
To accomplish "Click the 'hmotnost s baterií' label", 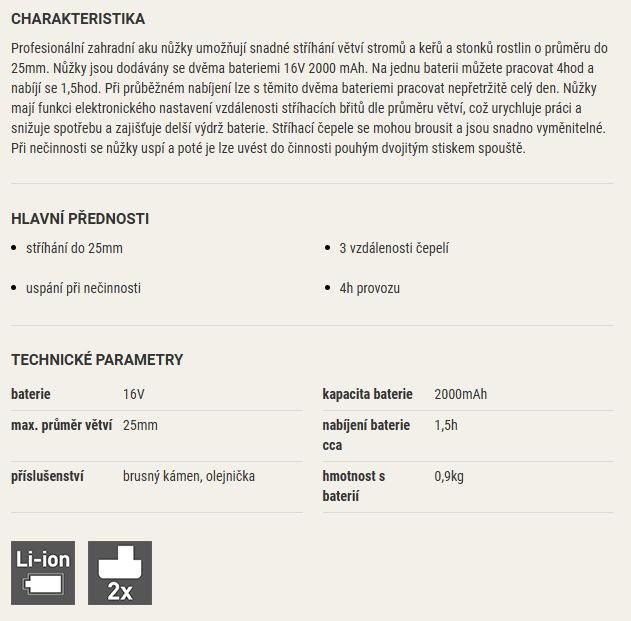I will [354, 486].
